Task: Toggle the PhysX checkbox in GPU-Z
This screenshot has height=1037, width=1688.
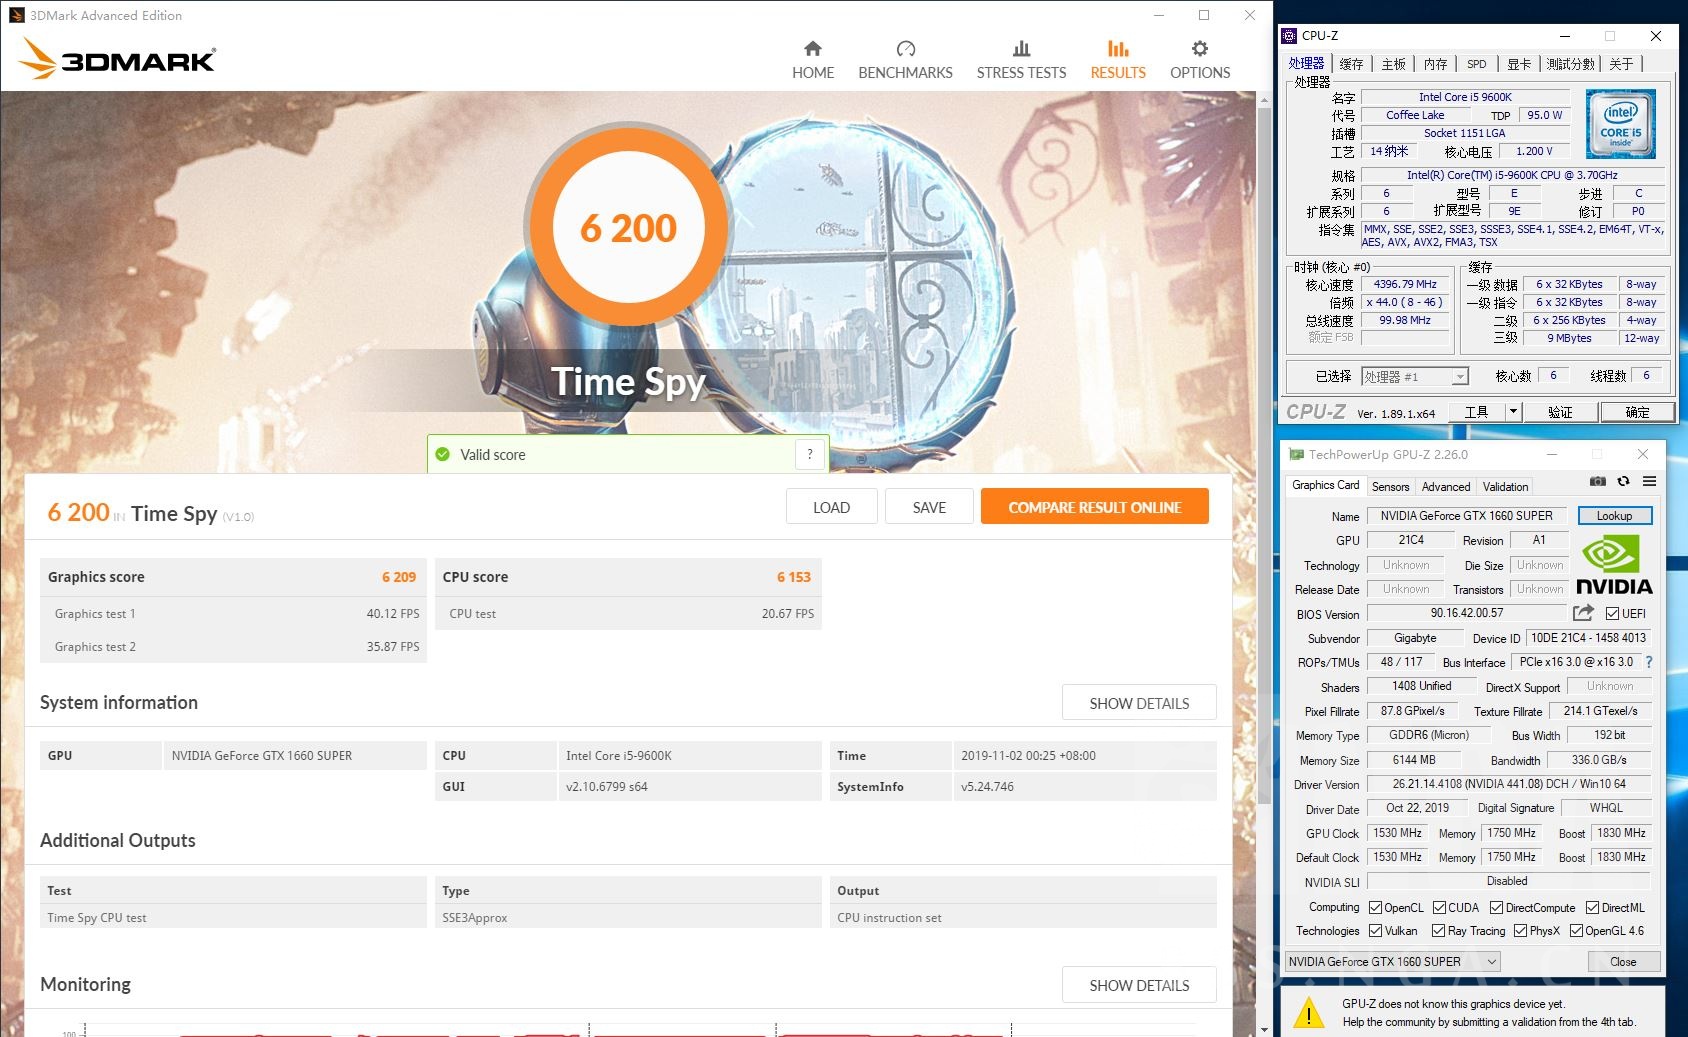Action: coord(1520,931)
